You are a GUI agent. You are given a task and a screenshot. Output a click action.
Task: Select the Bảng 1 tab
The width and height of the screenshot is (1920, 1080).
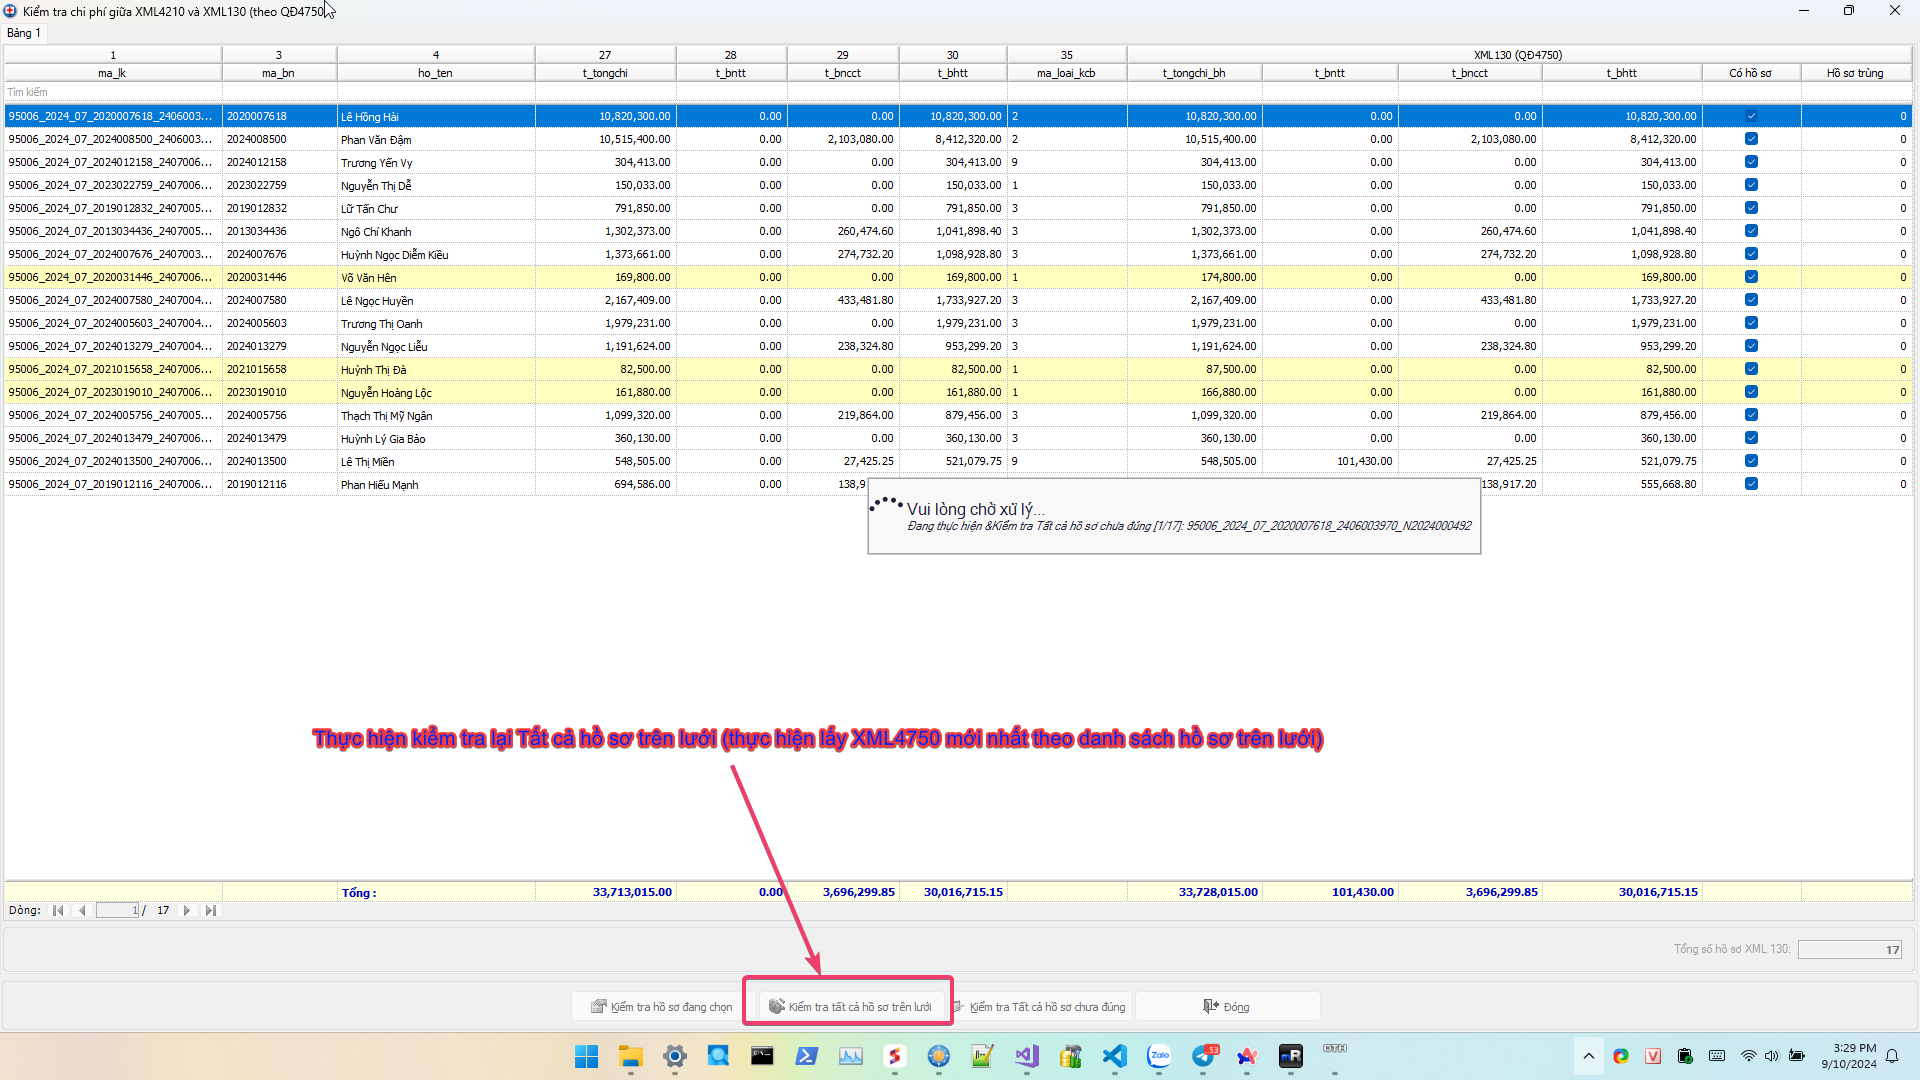coord(24,33)
